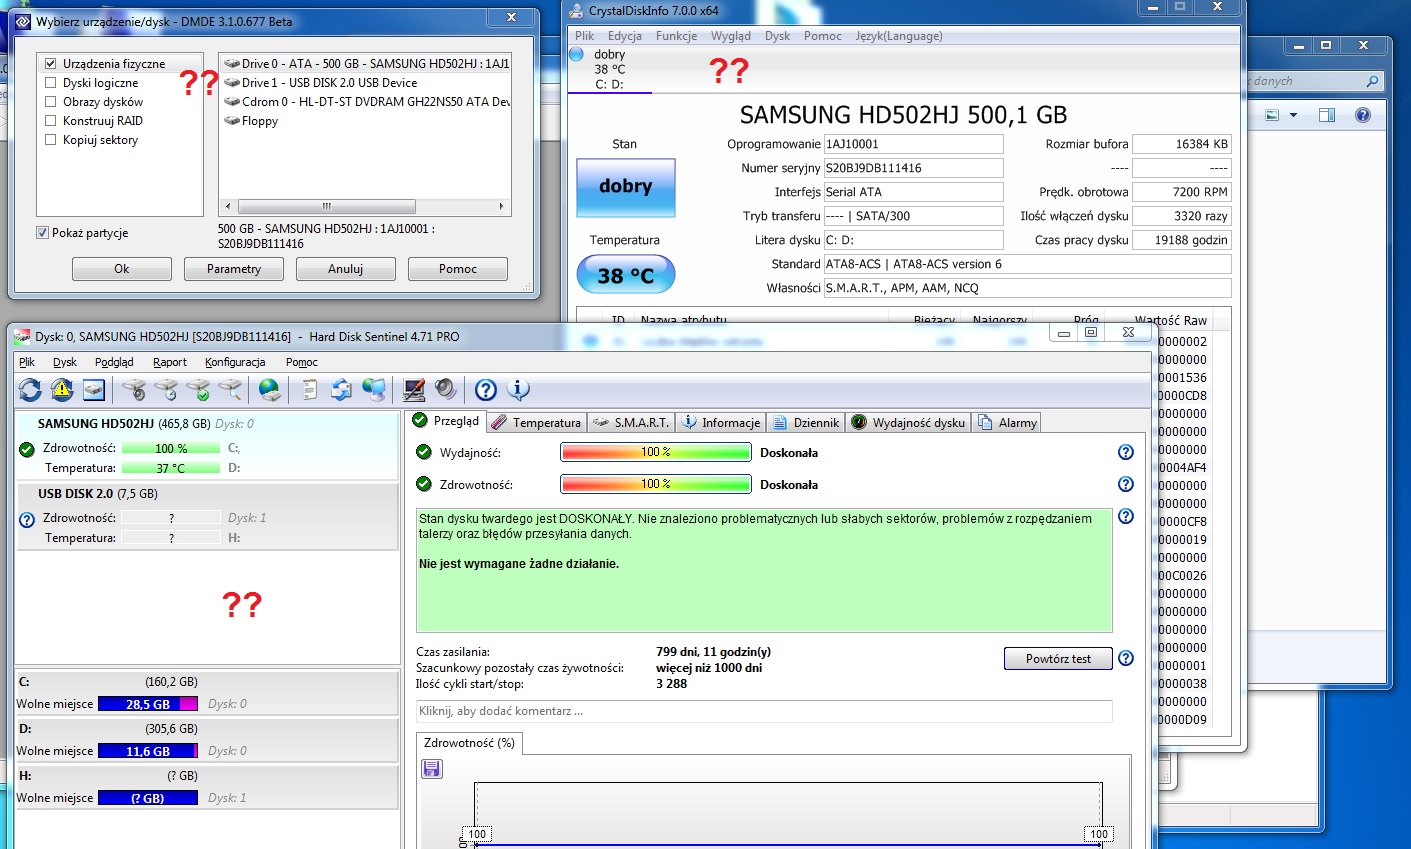Click the speaker sound icon in toolbar

(x=446, y=390)
